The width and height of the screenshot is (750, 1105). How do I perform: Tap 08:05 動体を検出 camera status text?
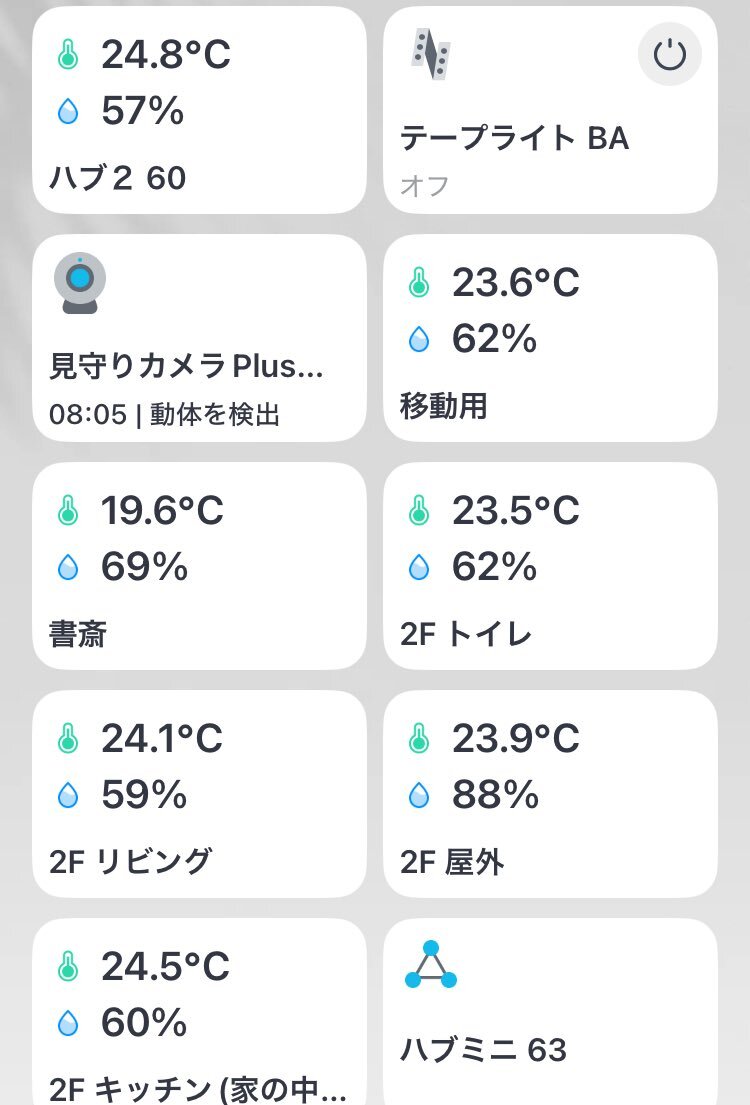pos(164,414)
